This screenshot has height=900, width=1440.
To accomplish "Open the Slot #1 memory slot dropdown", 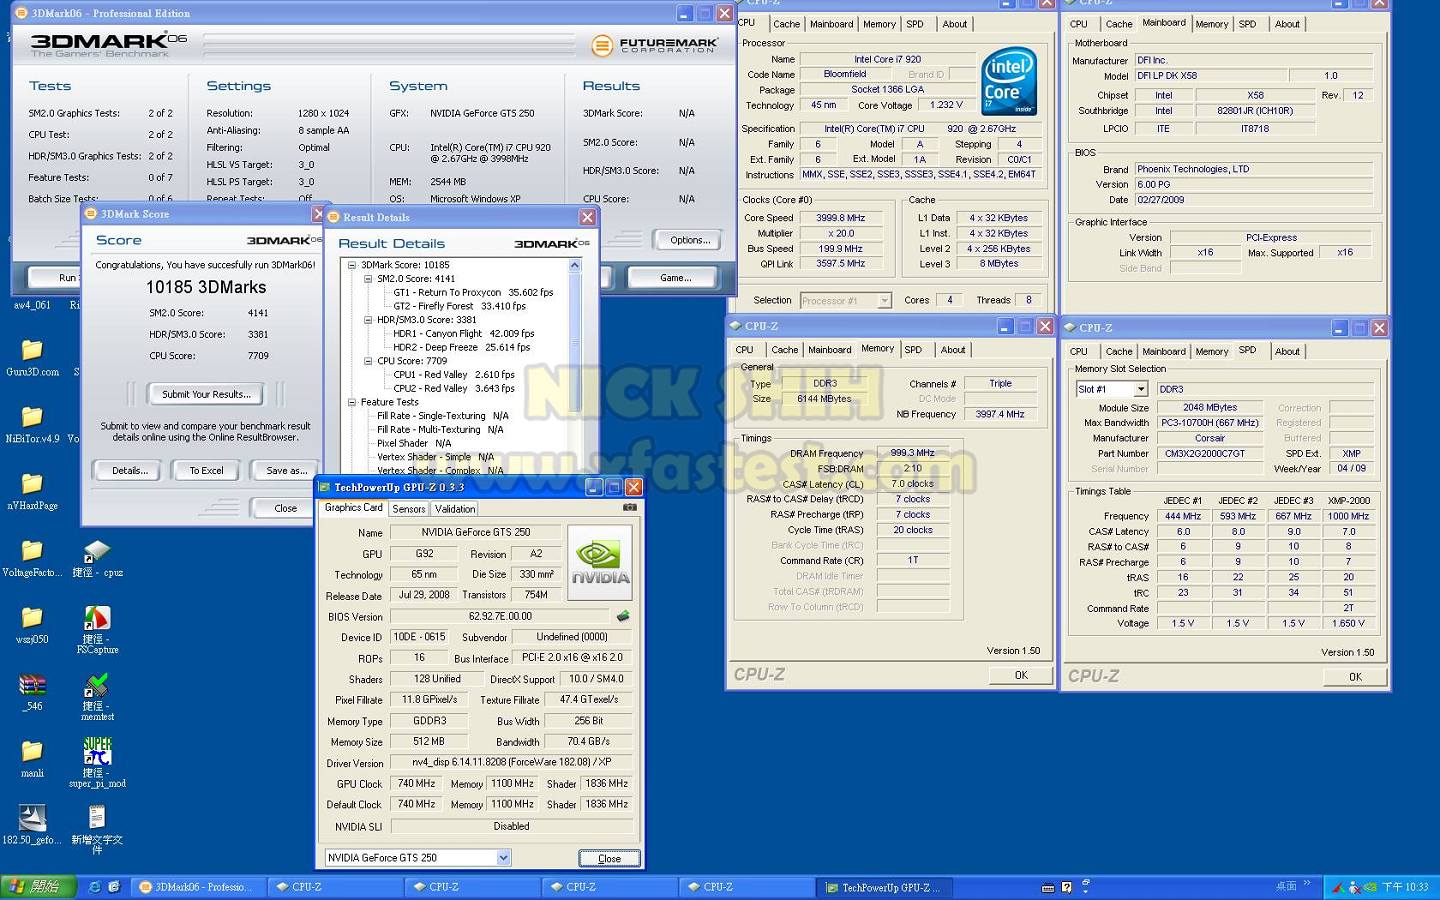I will click(1140, 389).
